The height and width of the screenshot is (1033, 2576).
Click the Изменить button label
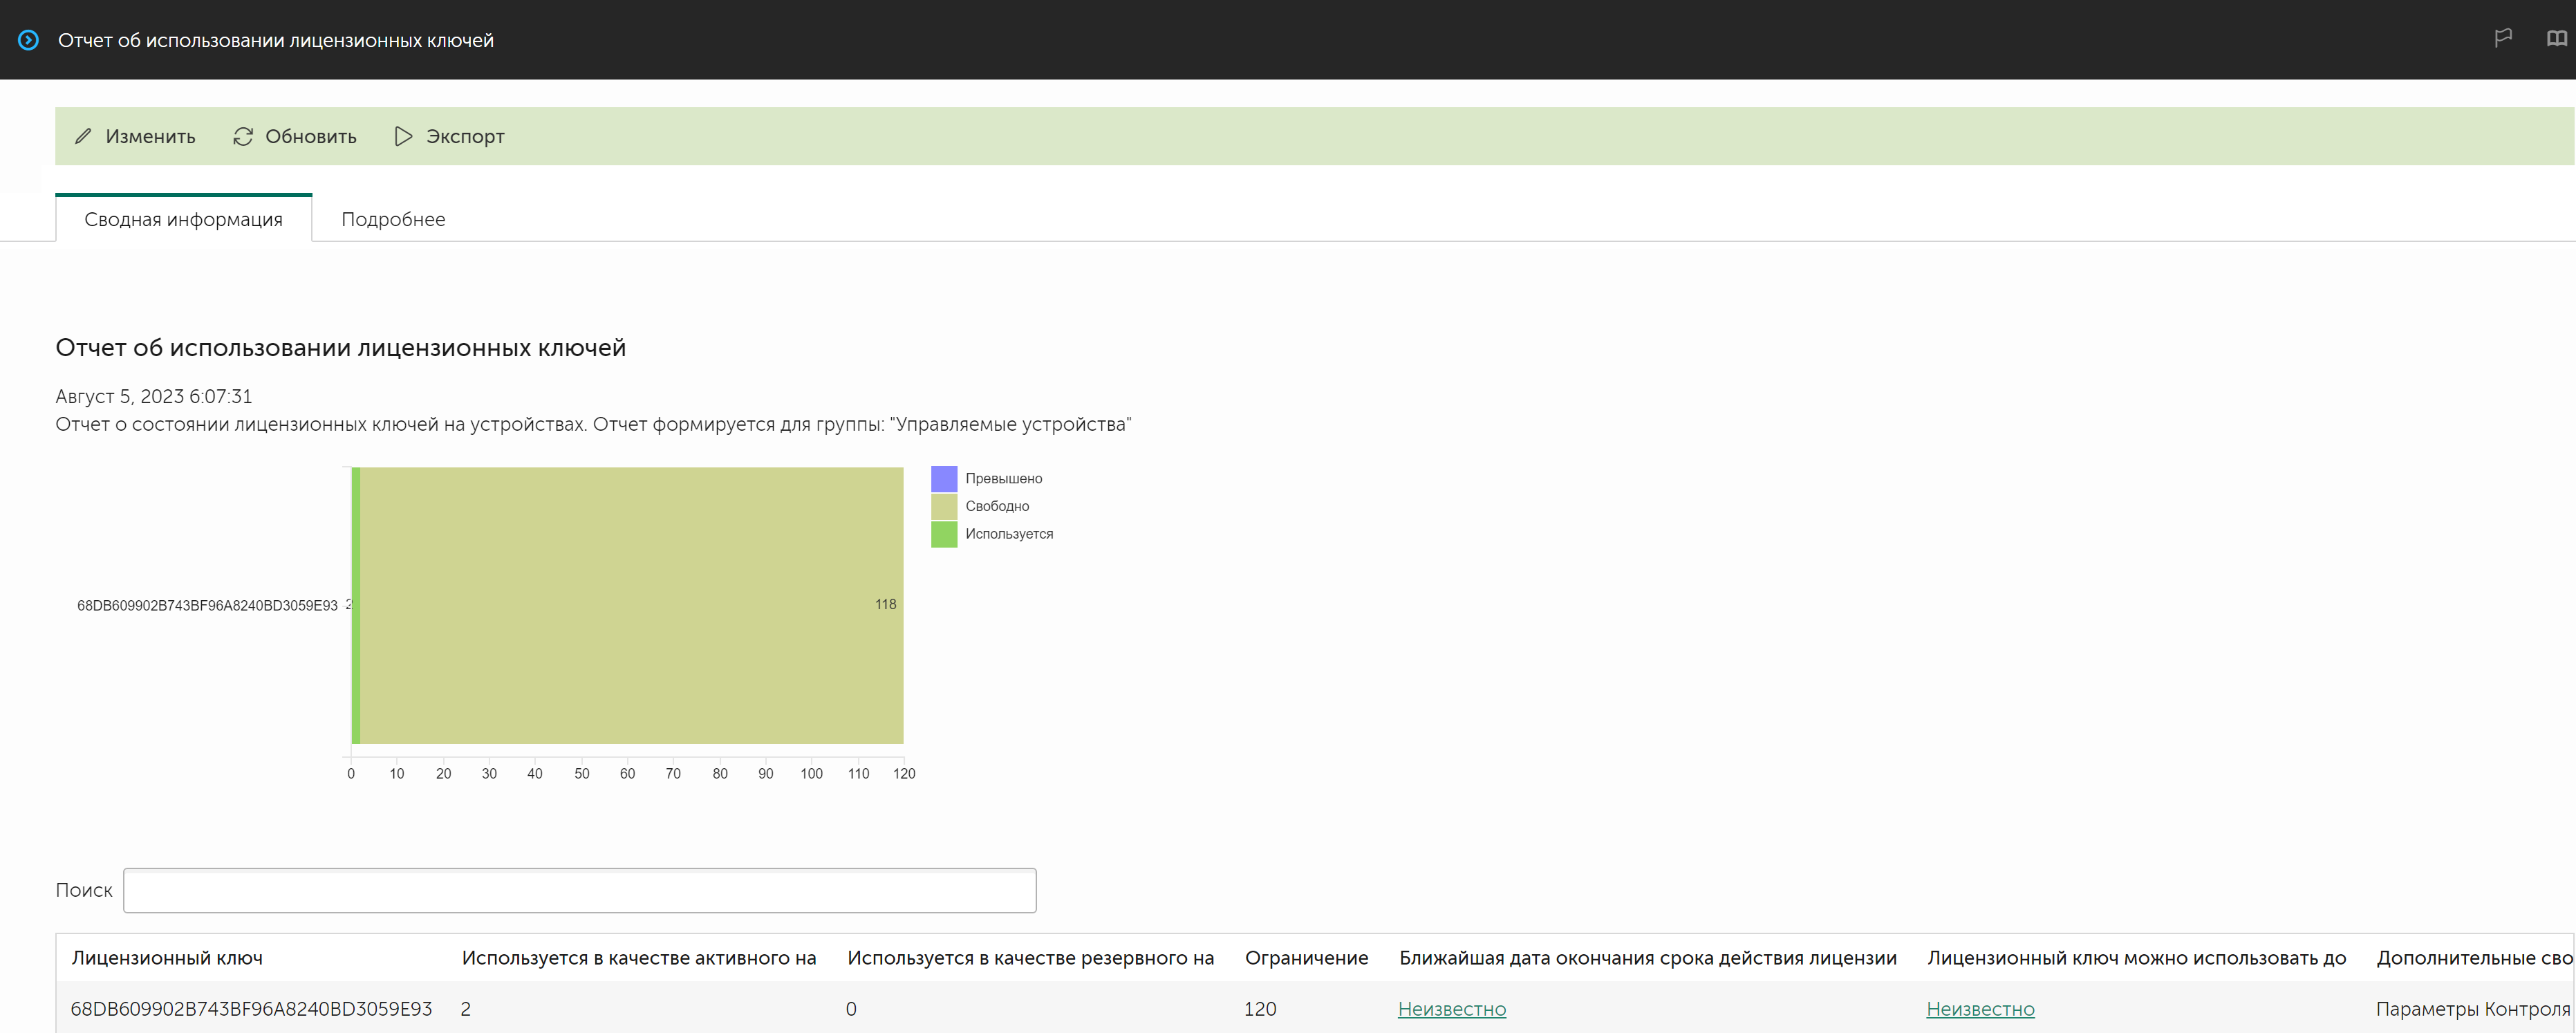pos(150,136)
